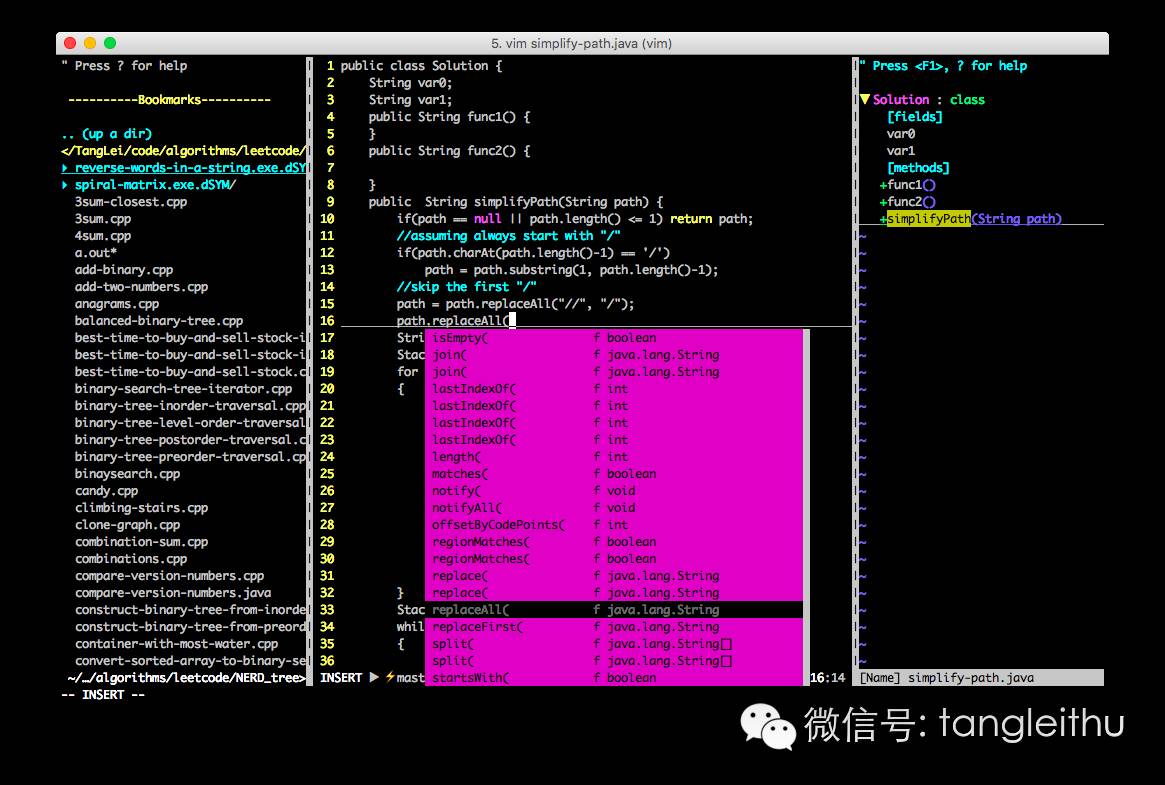The width and height of the screenshot is (1165, 785).
Task: Open clone-graph.cpp in the file tree
Action: 127,525
